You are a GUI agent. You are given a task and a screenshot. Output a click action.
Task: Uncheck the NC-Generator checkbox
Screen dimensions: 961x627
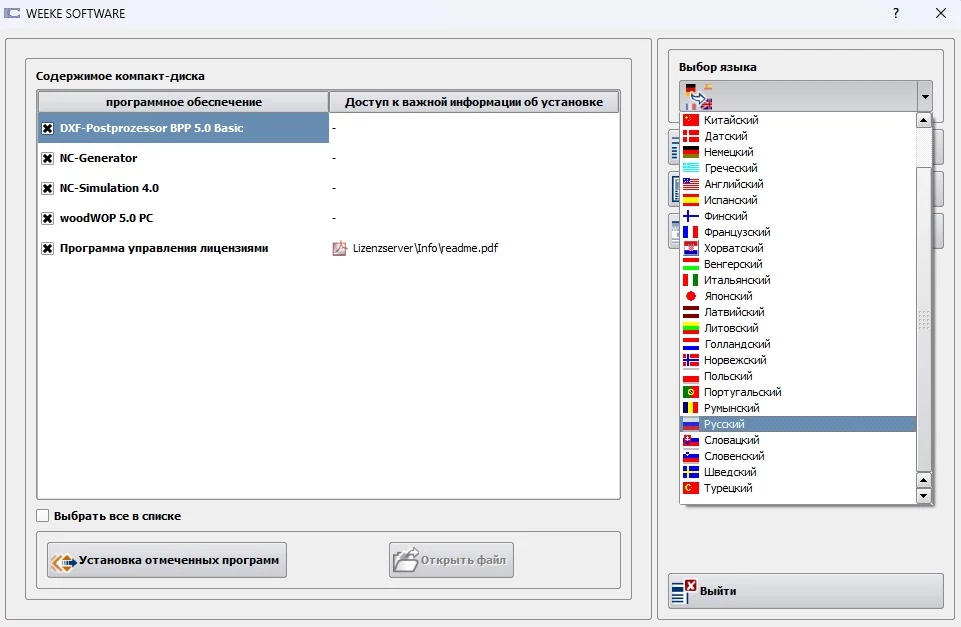pyautogui.click(x=47, y=158)
